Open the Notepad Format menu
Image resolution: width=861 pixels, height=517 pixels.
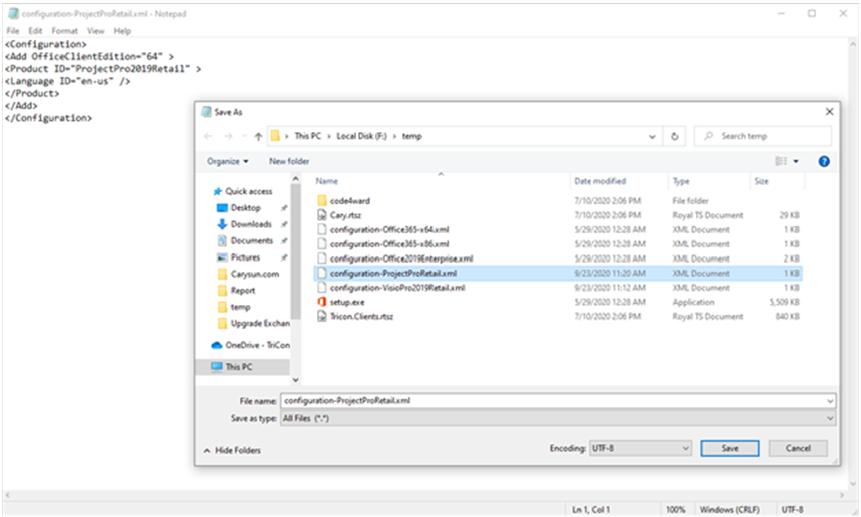[65, 31]
